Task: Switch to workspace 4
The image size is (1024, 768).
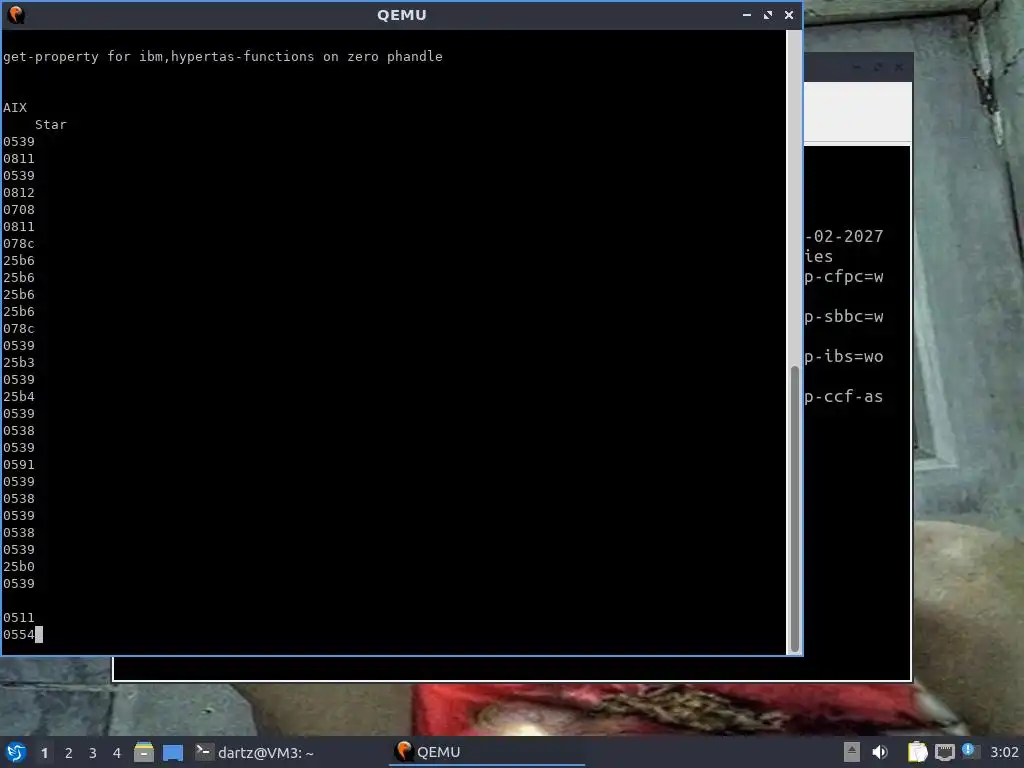Action: click(x=117, y=753)
